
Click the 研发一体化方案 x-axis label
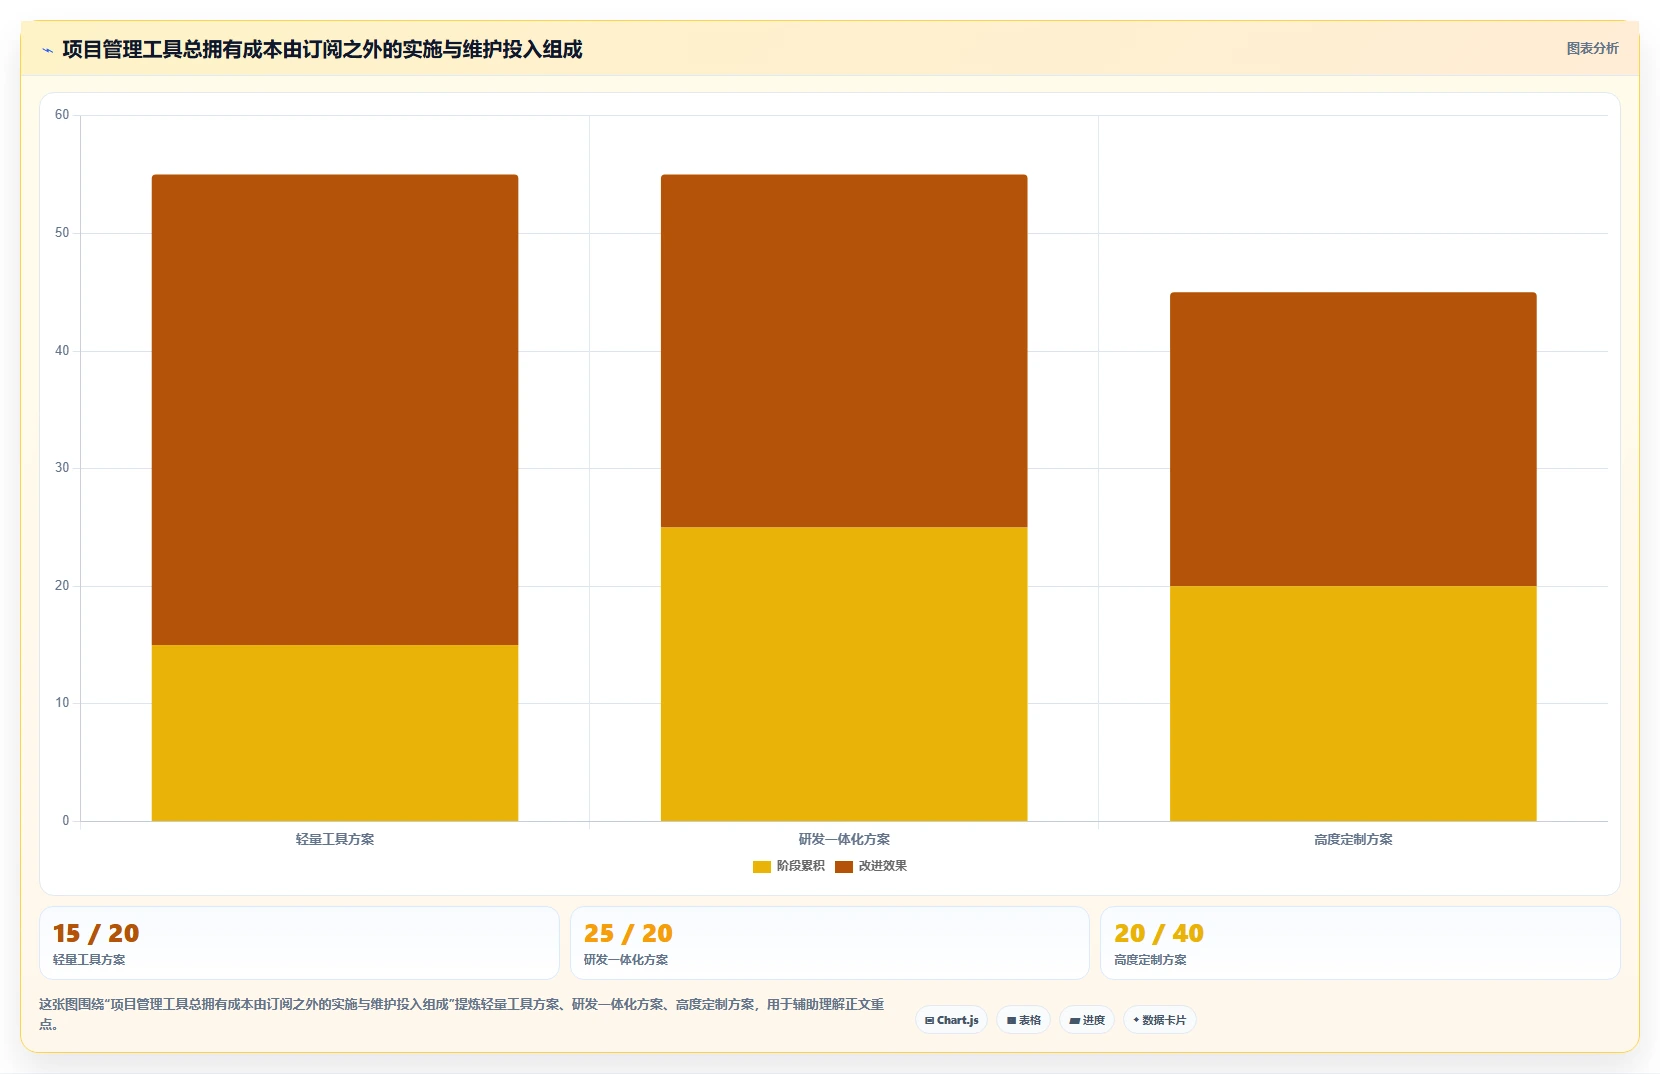(844, 839)
